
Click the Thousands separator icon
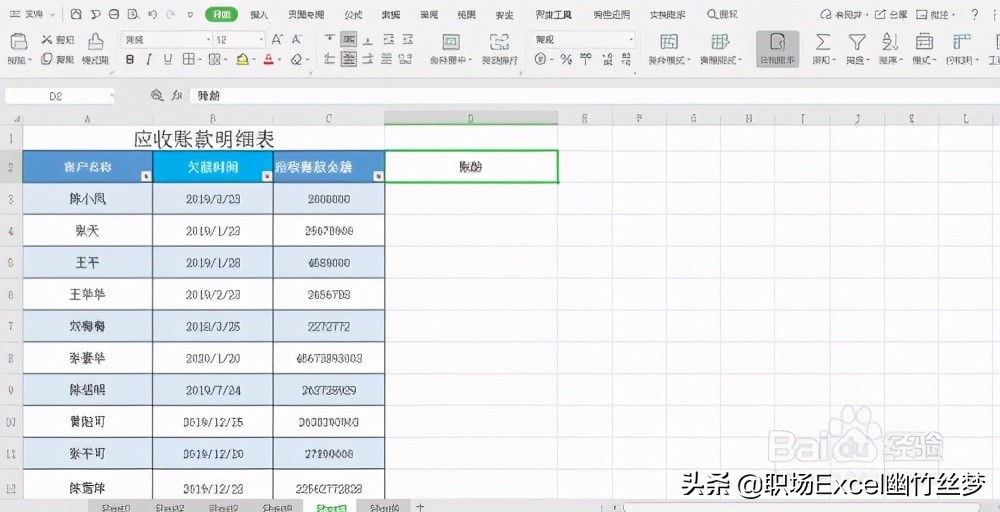point(586,59)
